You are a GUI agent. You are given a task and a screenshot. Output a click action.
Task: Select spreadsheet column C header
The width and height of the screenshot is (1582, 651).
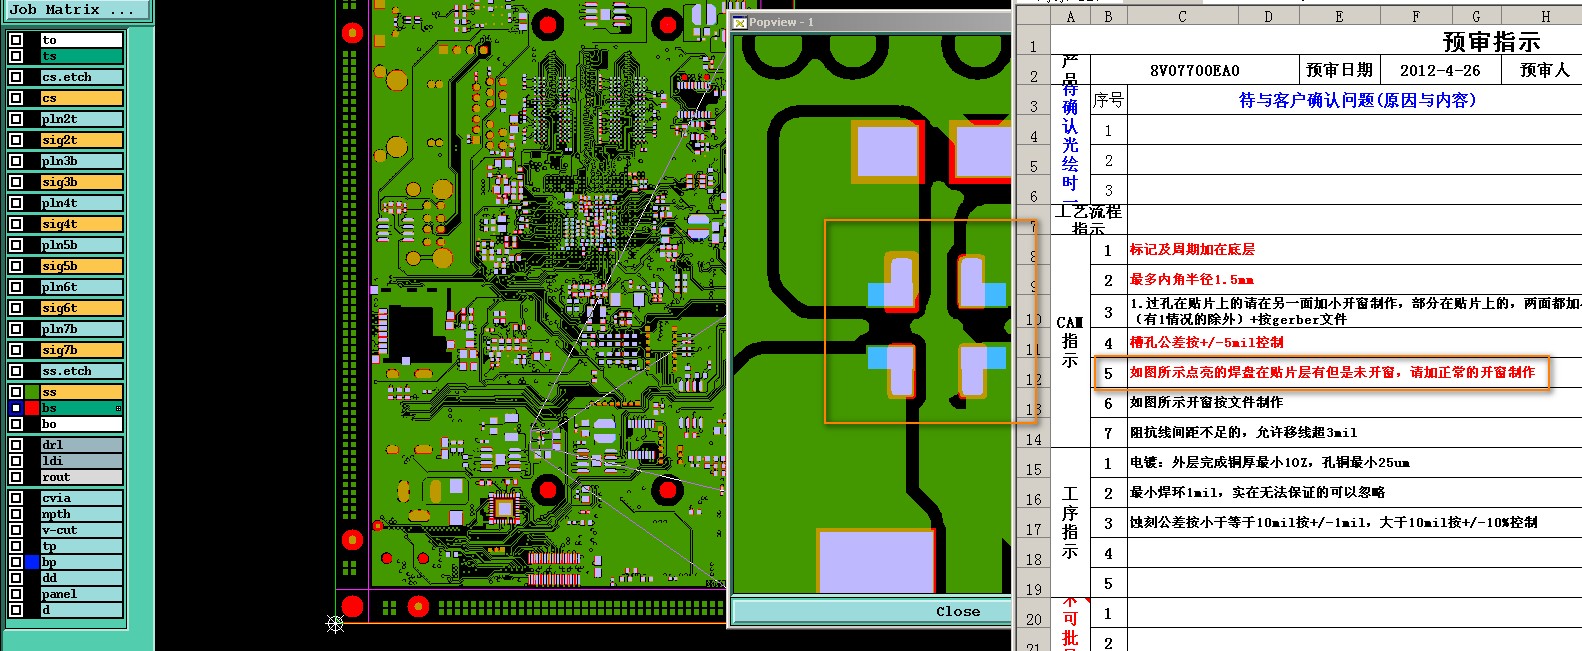(1183, 16)
